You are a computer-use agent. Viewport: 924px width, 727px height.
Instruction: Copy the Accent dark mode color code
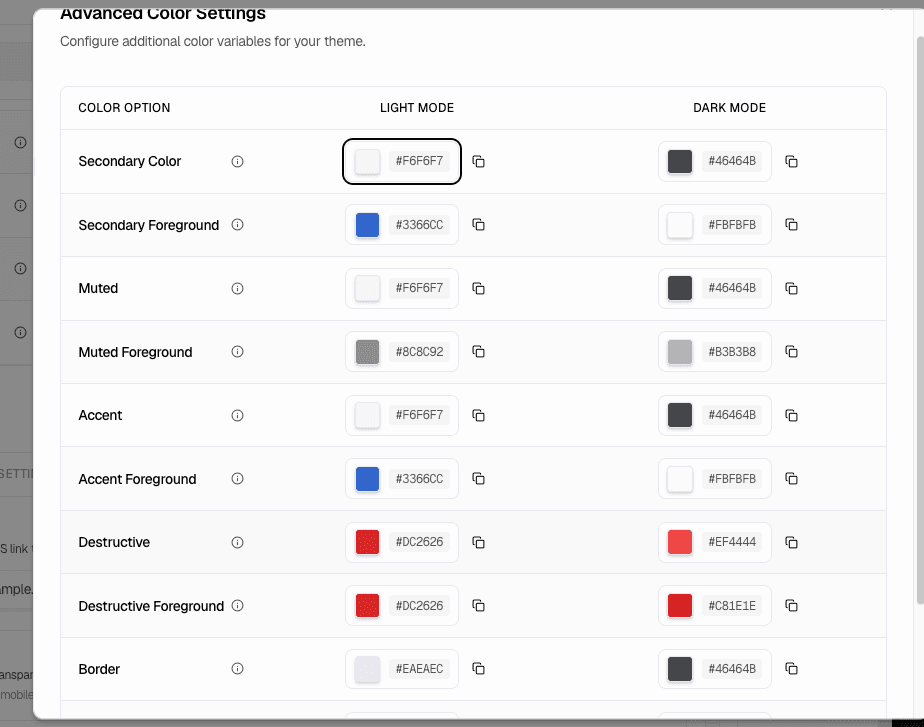click(x=791, y=415)
